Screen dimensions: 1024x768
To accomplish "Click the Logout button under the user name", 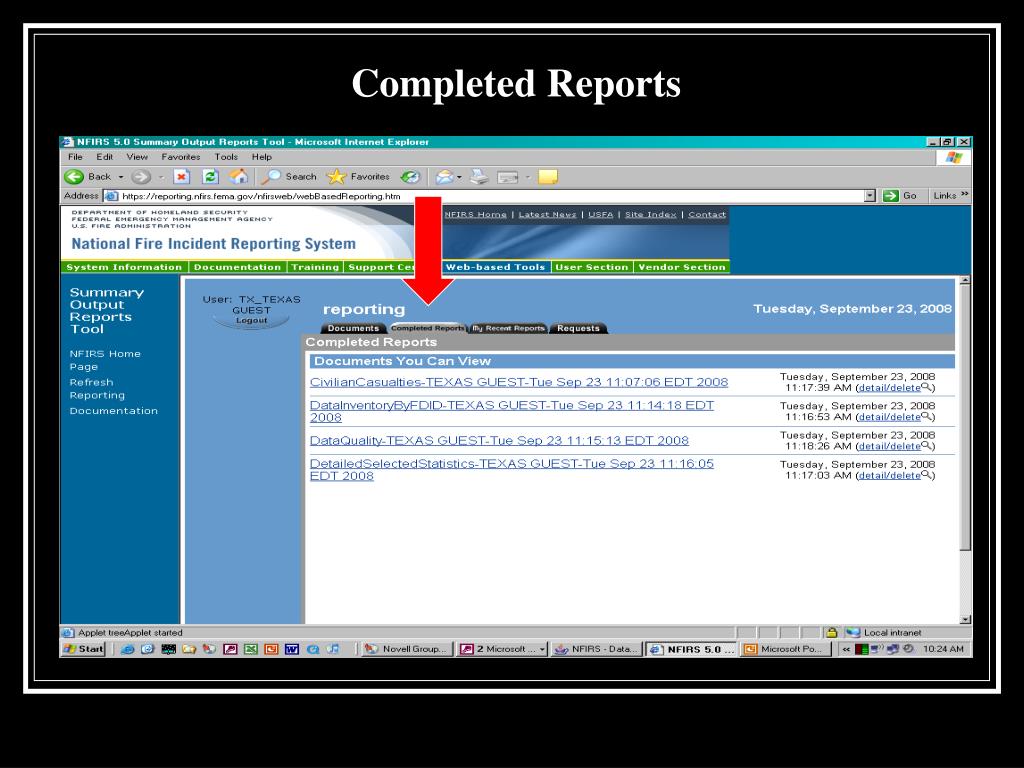I will tap(251, 320).
